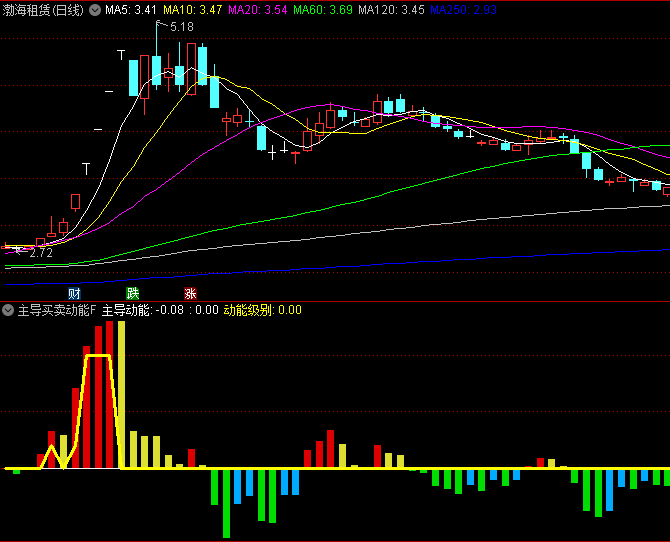
Task: Click the 动能级别: 0.00 value
Action: (263, 310)
